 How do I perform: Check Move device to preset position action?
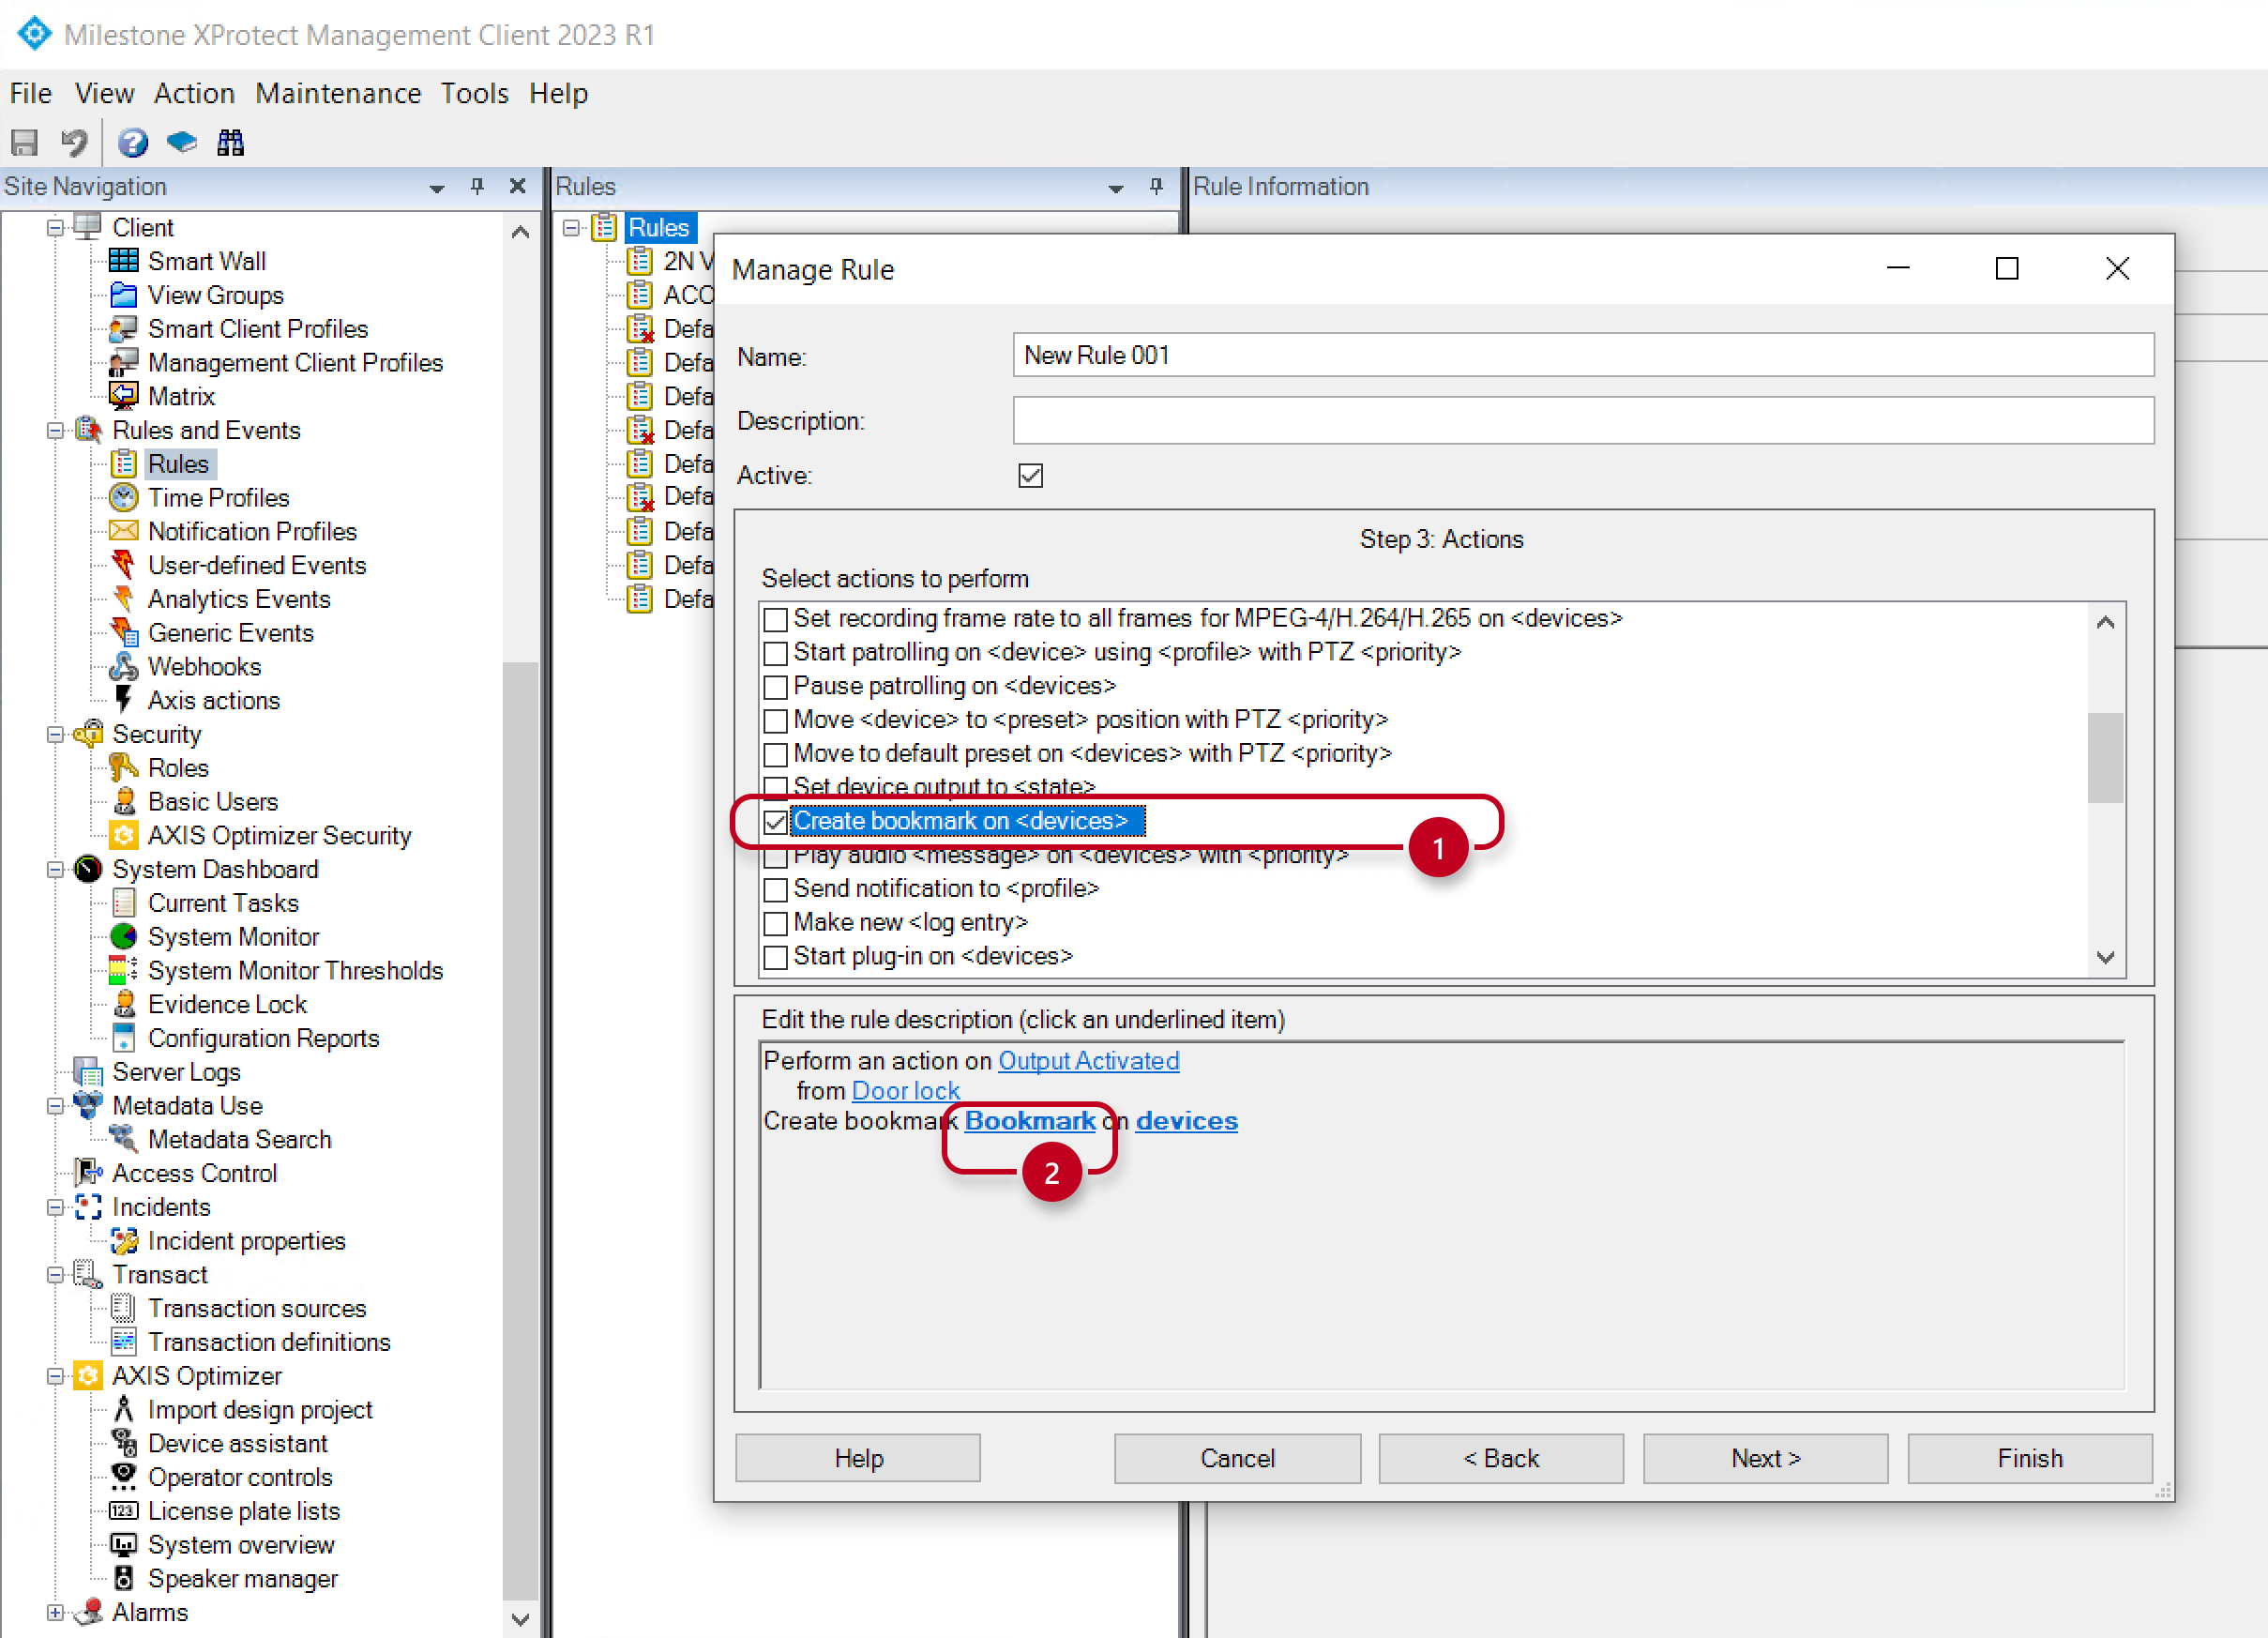(775, 720)
